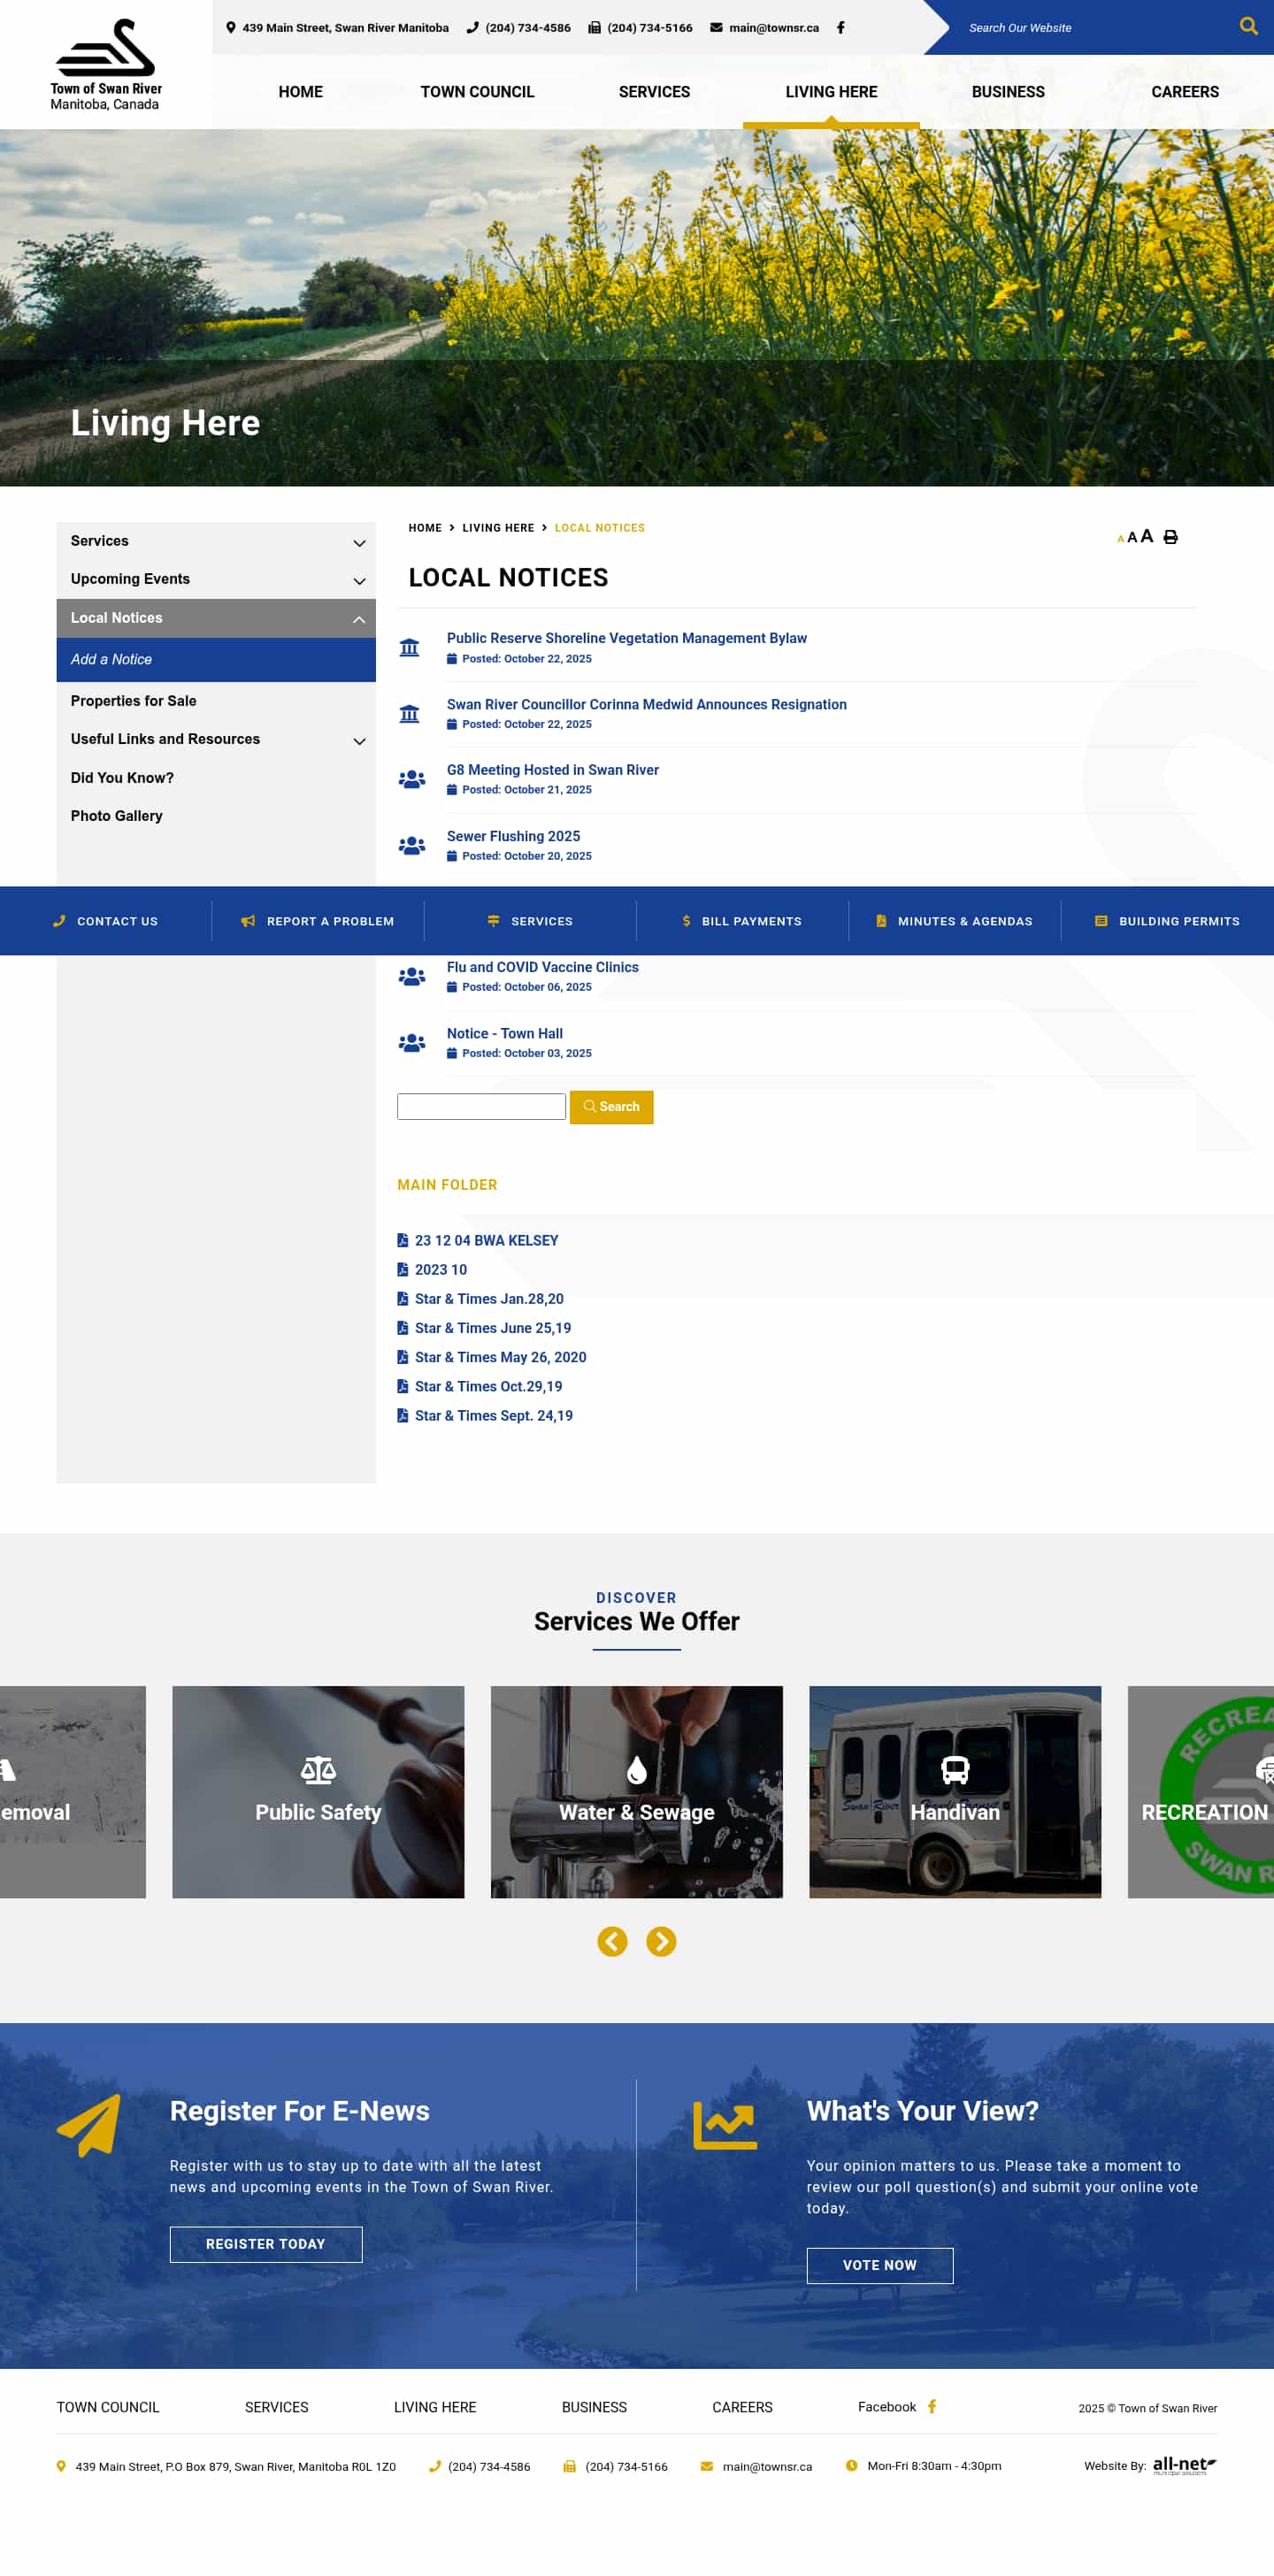Click PDF icon next to 23 12 04 BWA KELSEY
Viewport: 1274px width, 2576px height.
(402, 1240)
